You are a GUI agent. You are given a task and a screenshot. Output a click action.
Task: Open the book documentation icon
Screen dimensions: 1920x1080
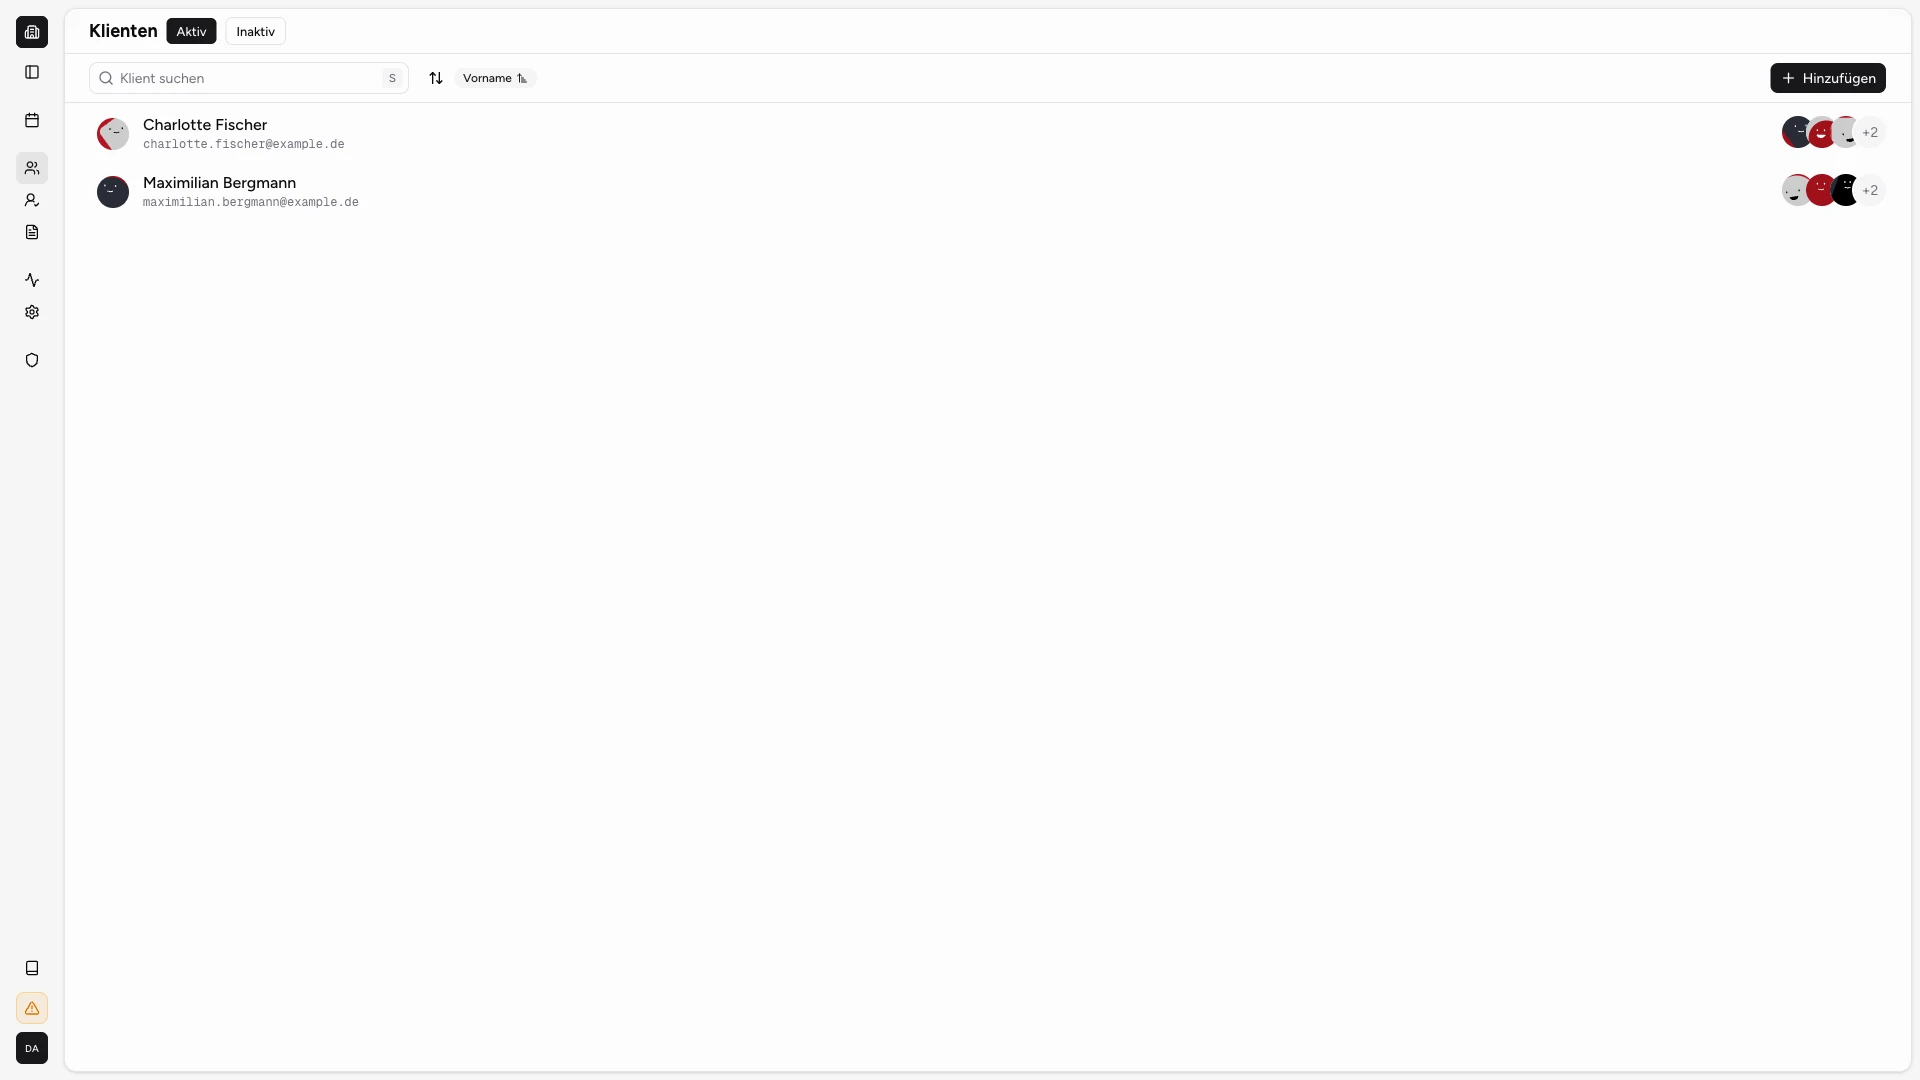click(32, 968)
